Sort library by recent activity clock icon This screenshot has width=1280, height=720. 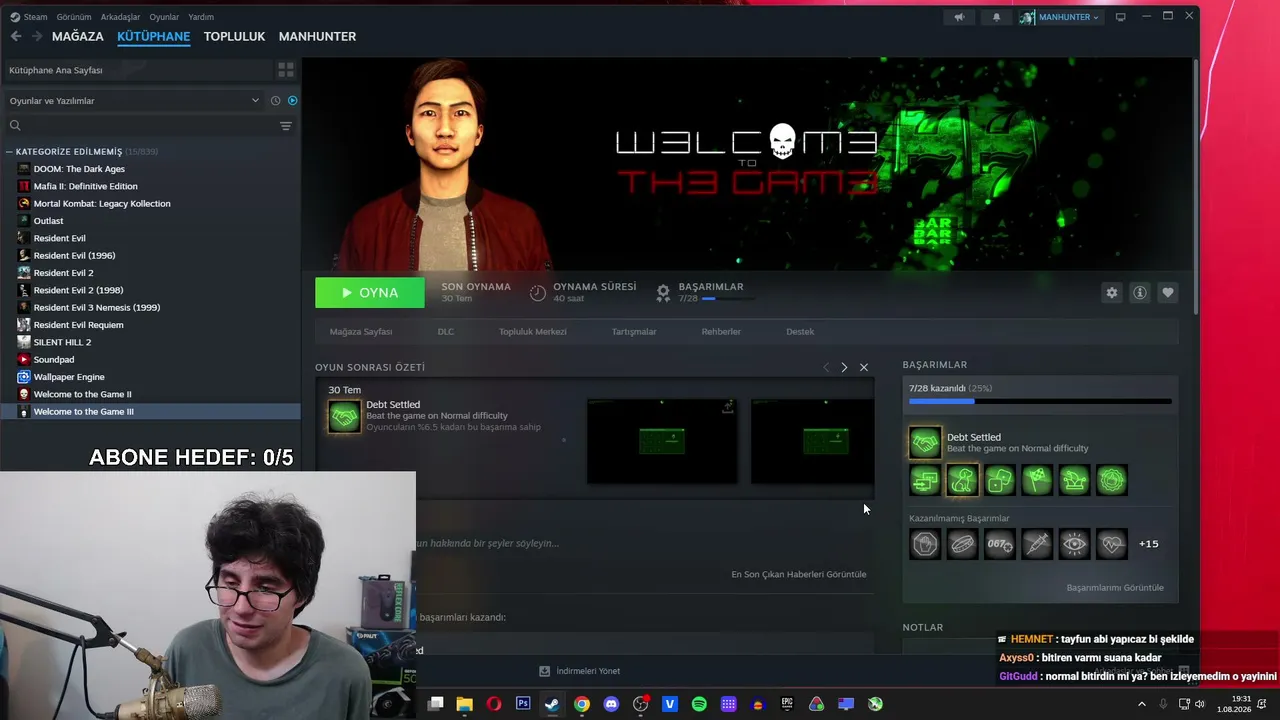(x=275, y=101)
